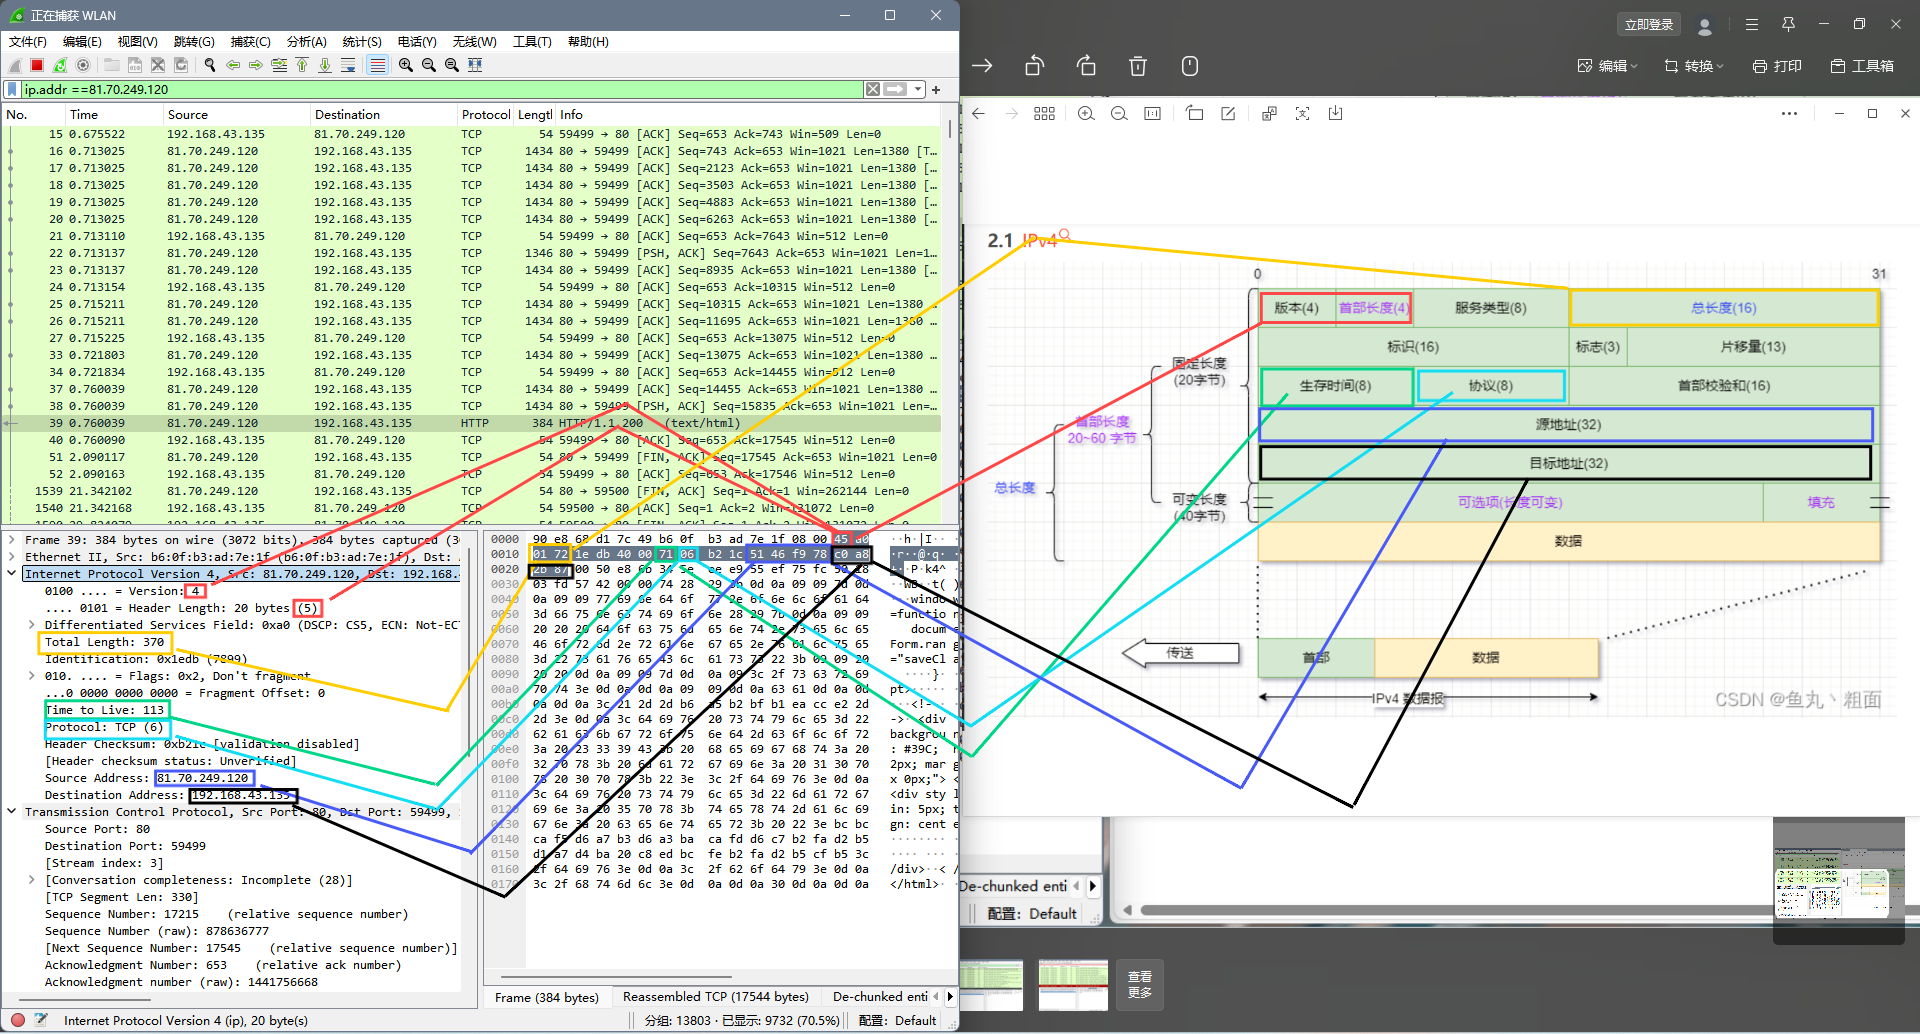Clear the display filter with X button
The image size is (1920, 1034).
coord(873,89)
